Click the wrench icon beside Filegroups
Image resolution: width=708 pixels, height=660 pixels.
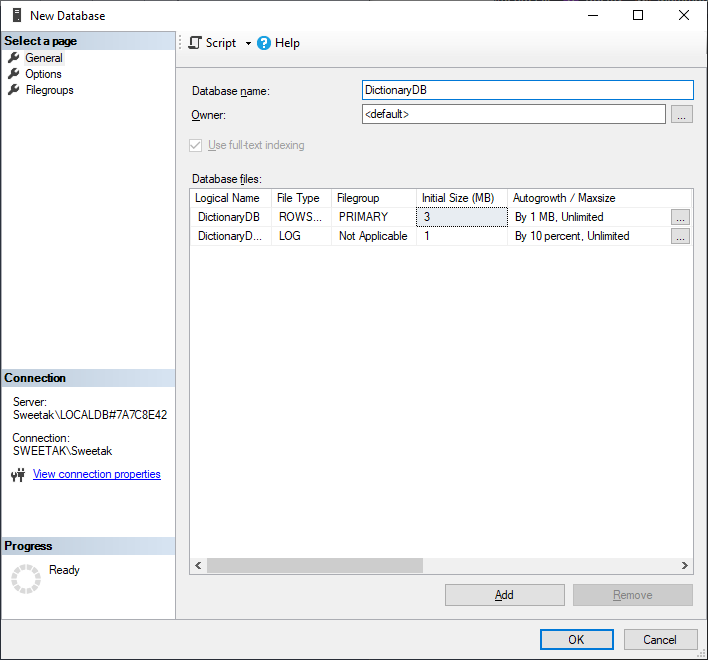14,90
